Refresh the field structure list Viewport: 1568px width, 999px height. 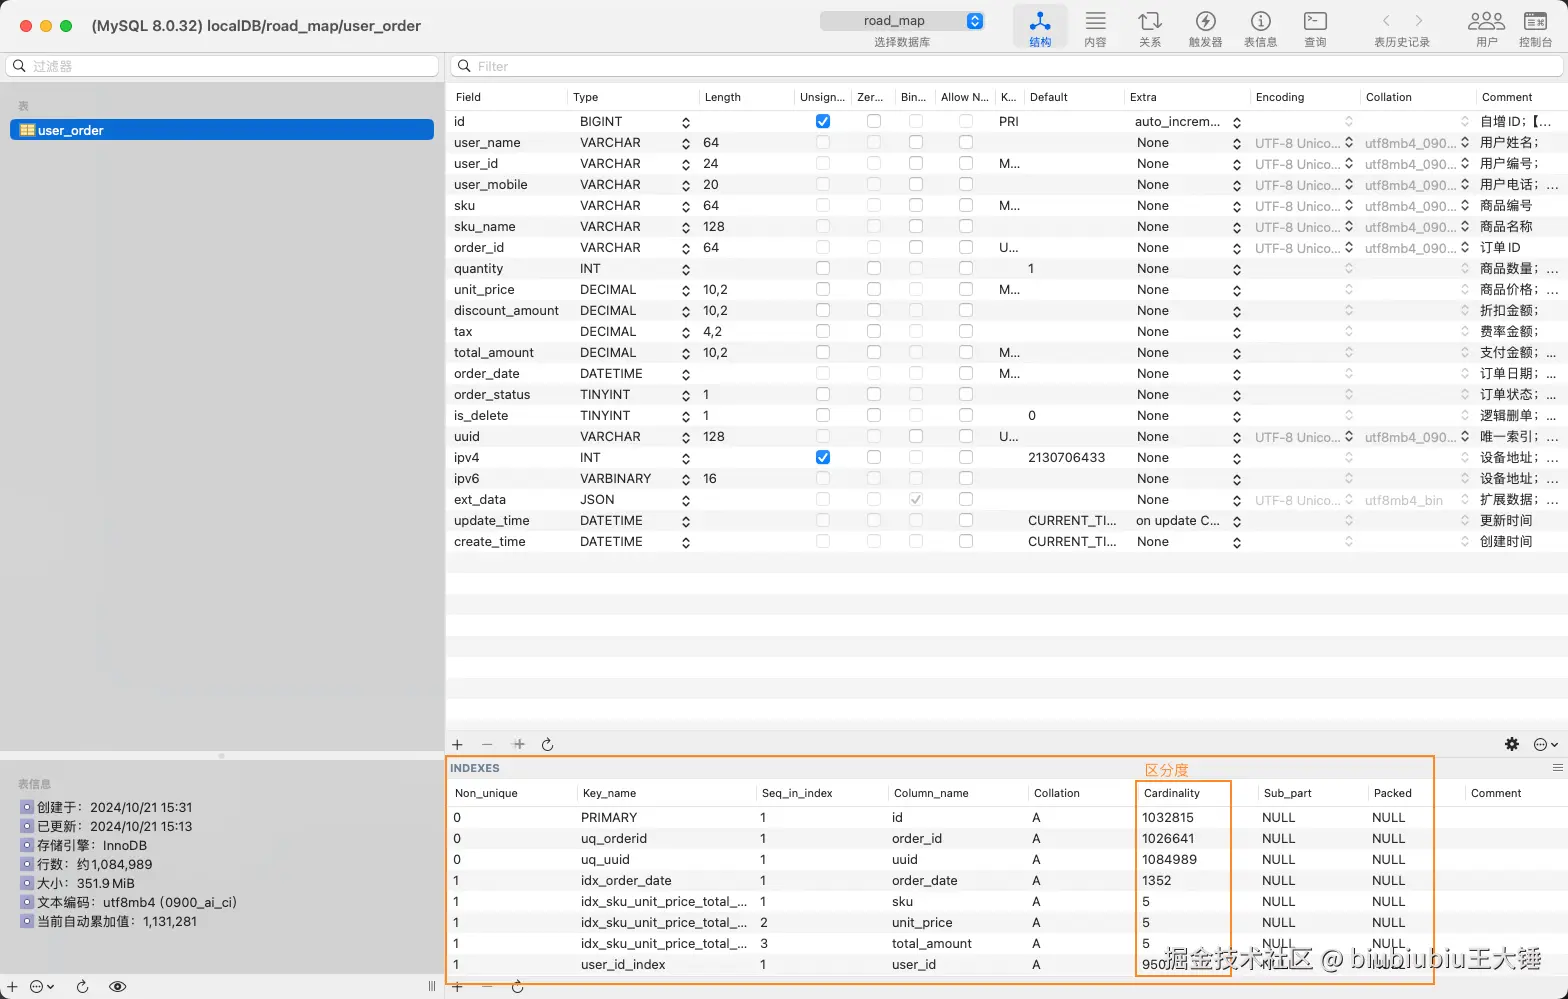pos(547,744)
